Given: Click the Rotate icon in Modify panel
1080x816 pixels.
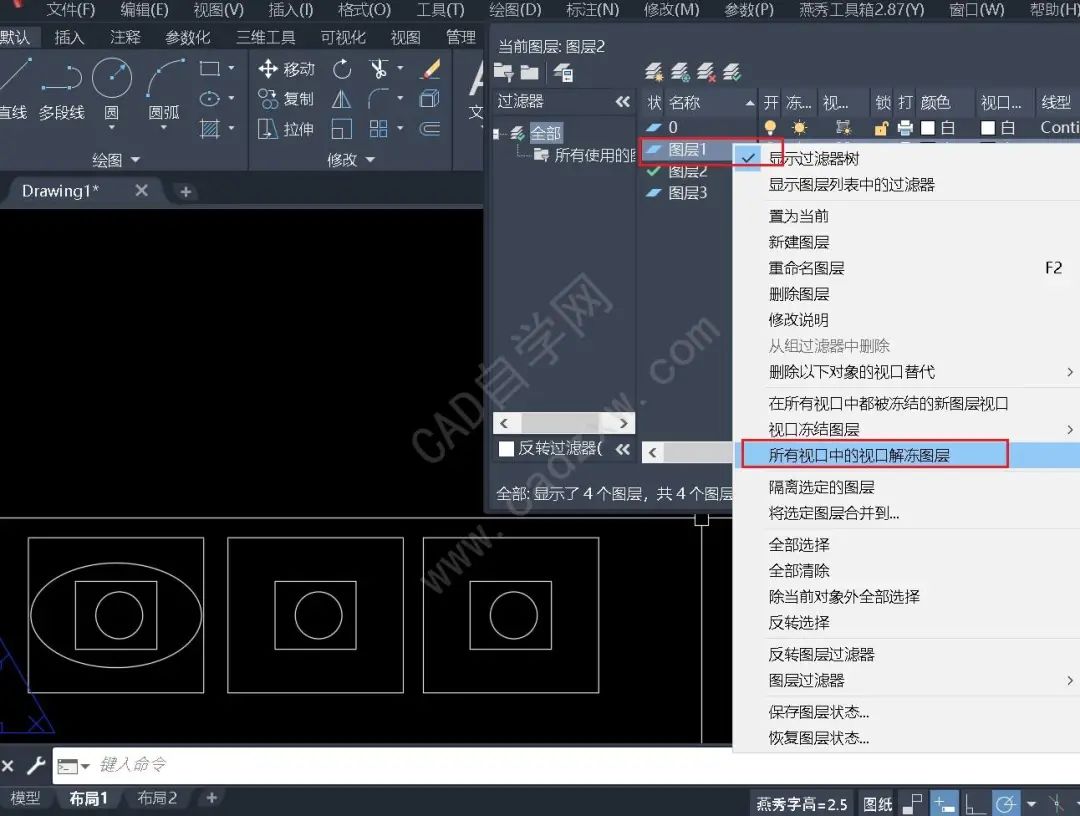Looking at the screenshot, I should pyautogui.click(x=342, y=69).
